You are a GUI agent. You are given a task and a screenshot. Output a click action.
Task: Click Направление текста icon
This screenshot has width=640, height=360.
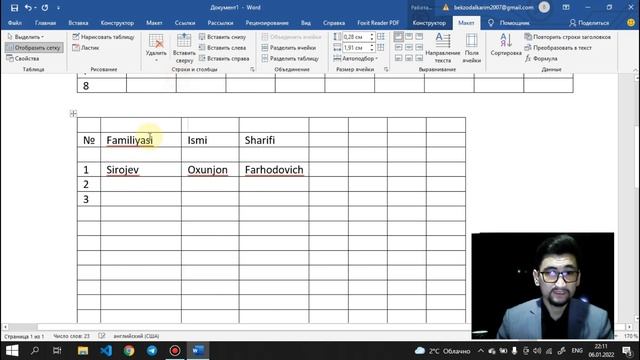(x=442, y=48)
